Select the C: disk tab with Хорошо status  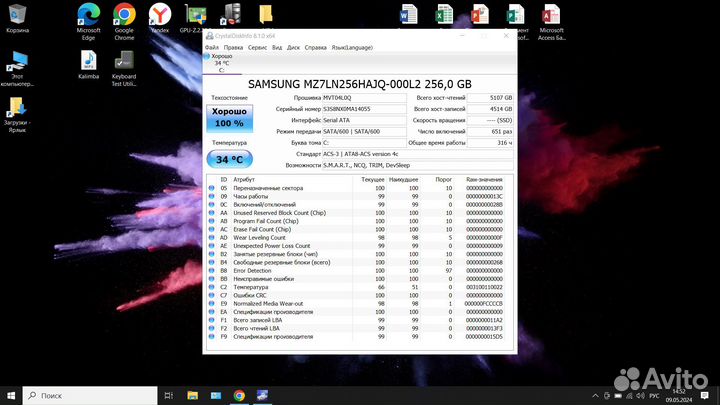click(x=221, y=63)
